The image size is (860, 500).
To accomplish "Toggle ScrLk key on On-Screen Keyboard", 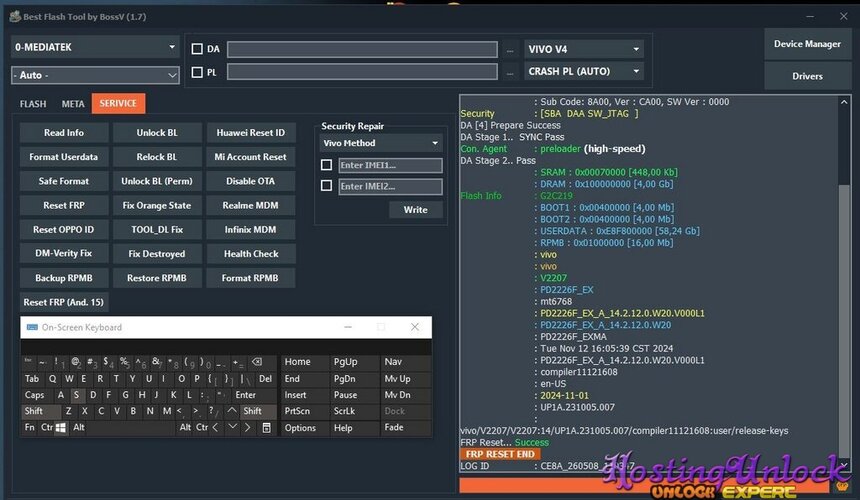I will [x=354, y=411].
